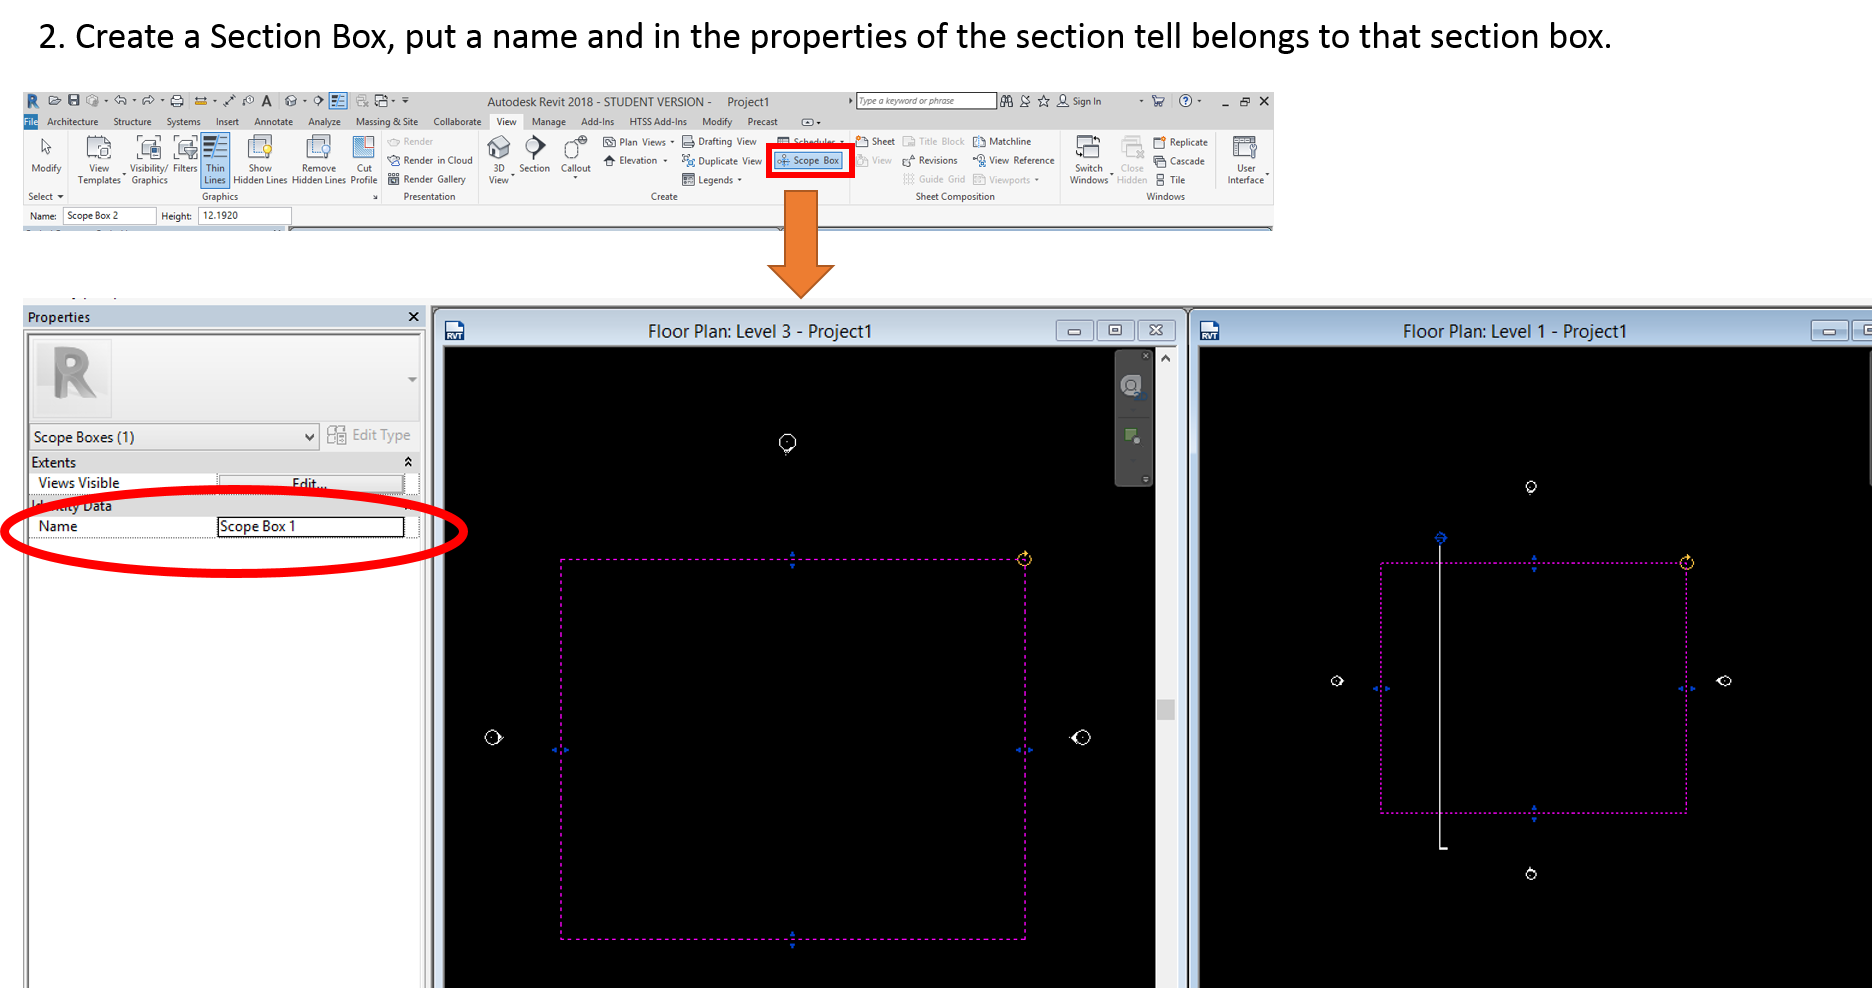This screenshot has height=988, width=1872.
Task: Click the Name field showing Scope Box 1
Action: 310,526
